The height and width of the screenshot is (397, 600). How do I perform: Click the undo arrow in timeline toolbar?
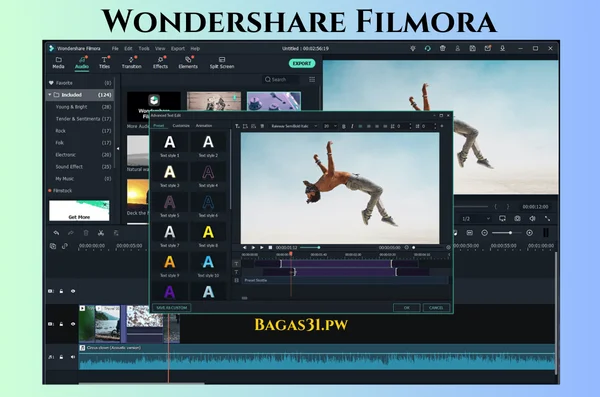coord(56,233)
